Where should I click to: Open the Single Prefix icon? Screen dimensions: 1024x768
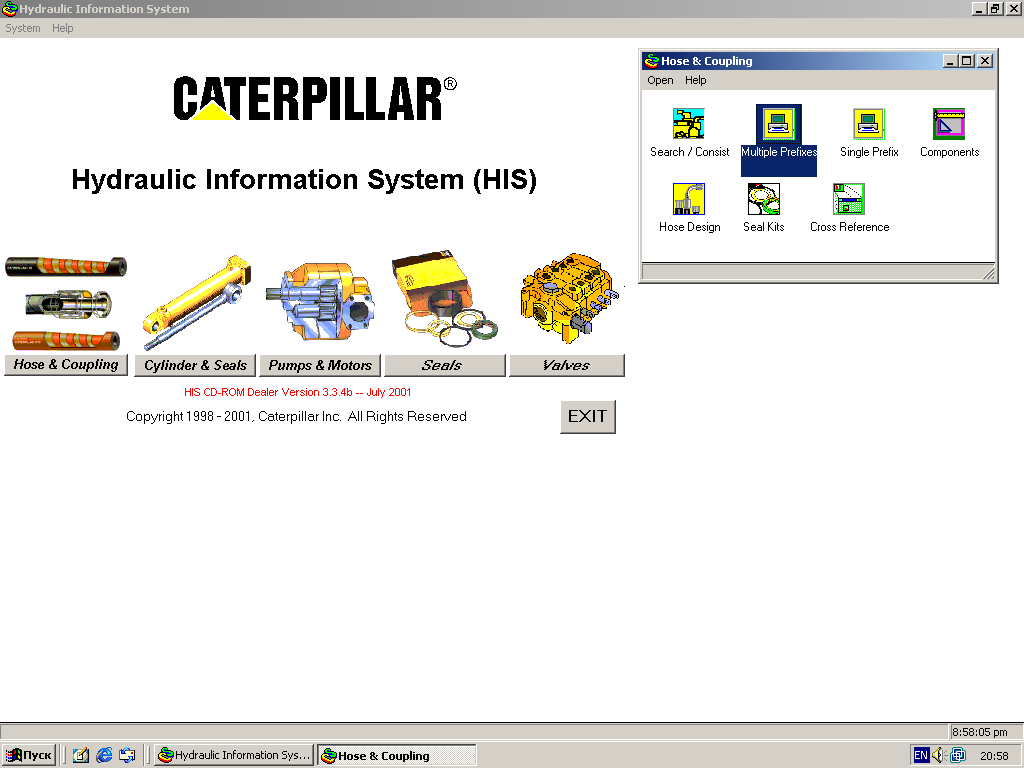[868, 125]
